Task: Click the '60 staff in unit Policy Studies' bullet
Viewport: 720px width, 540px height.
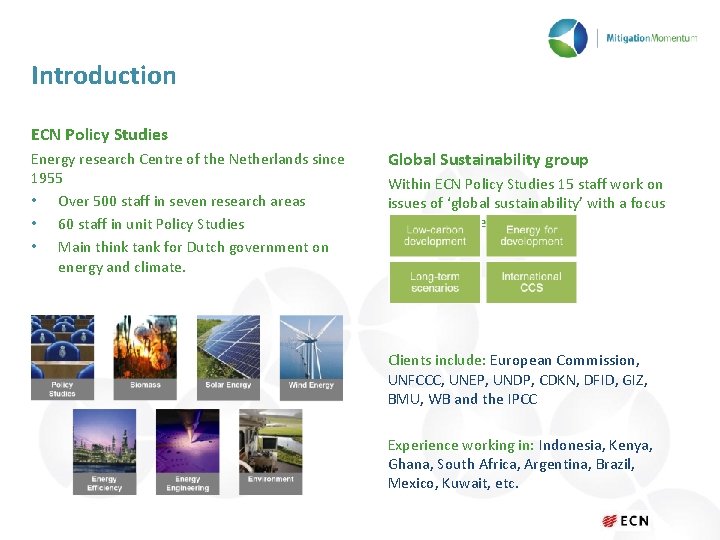Action: (x=151, y=224)
